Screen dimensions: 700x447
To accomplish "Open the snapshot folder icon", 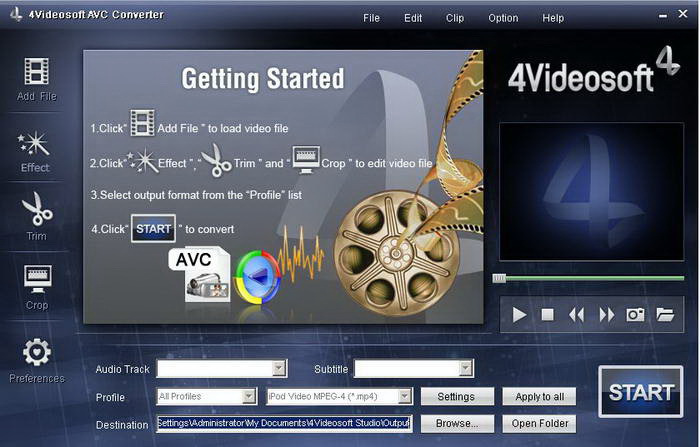I will click(x=665, y=314).
